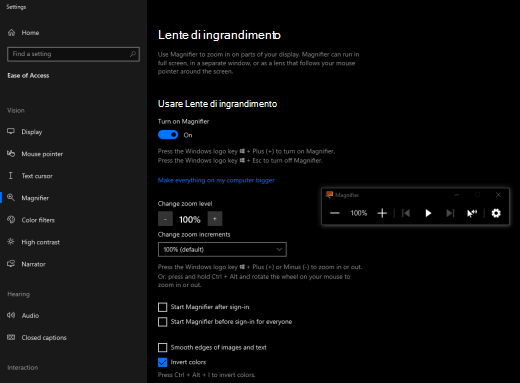The height and width of the screenshot is (383, 520).
Task: Increase zoom level with the plus button
Action: (x=215, y=219)
